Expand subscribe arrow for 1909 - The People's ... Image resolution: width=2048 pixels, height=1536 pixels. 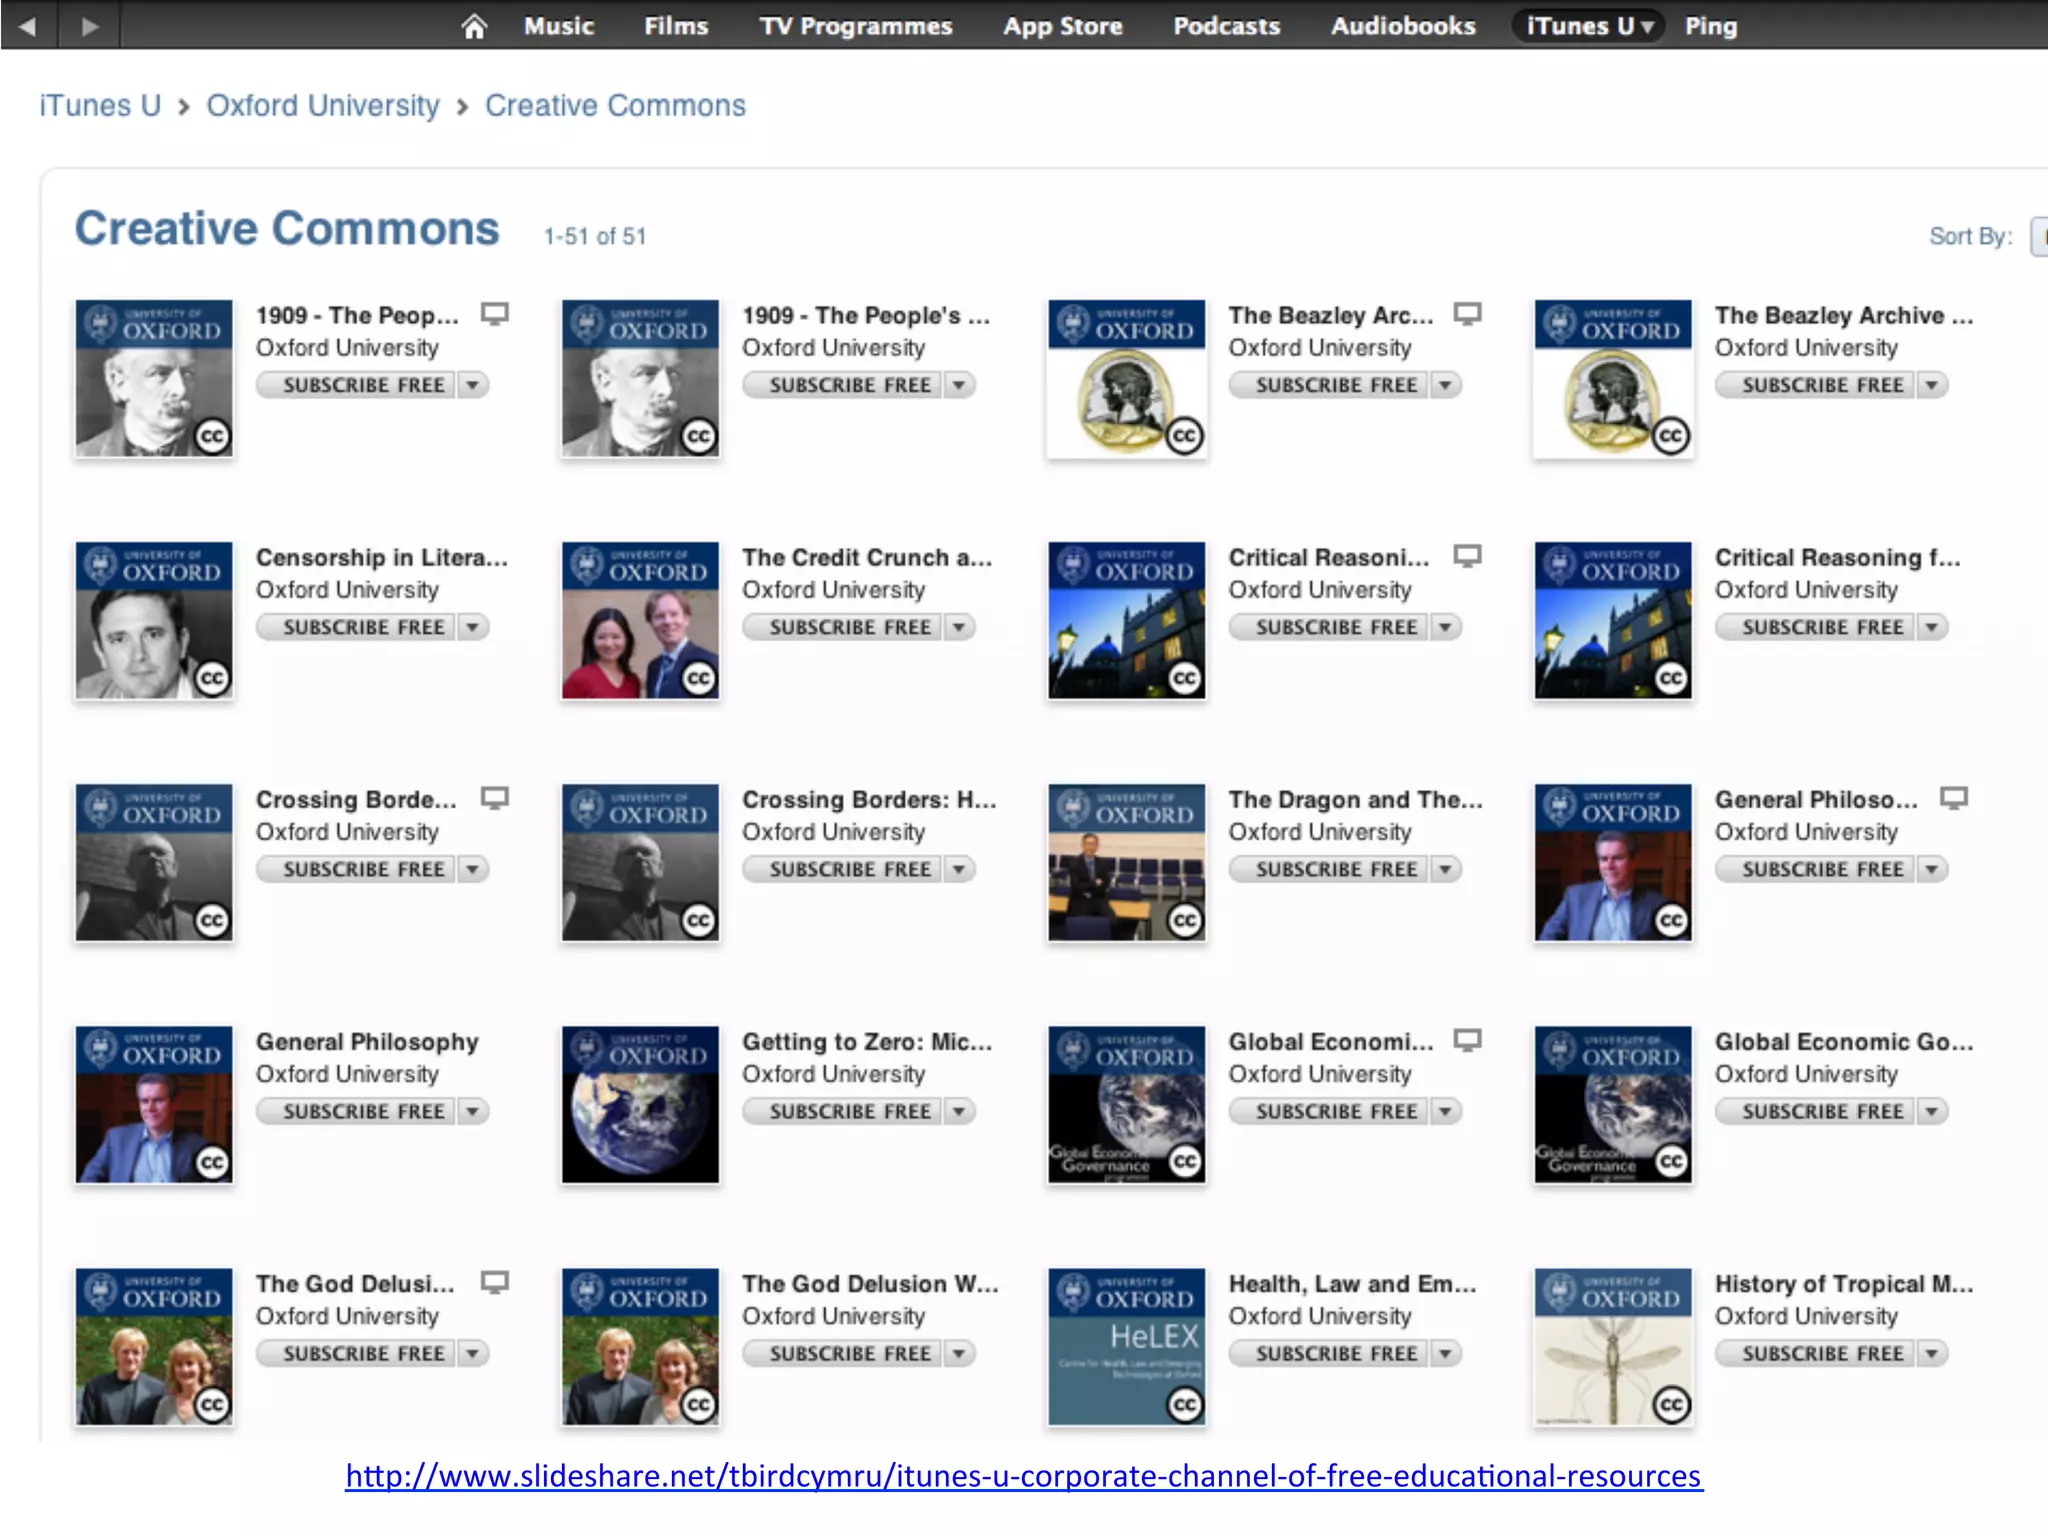959,385
